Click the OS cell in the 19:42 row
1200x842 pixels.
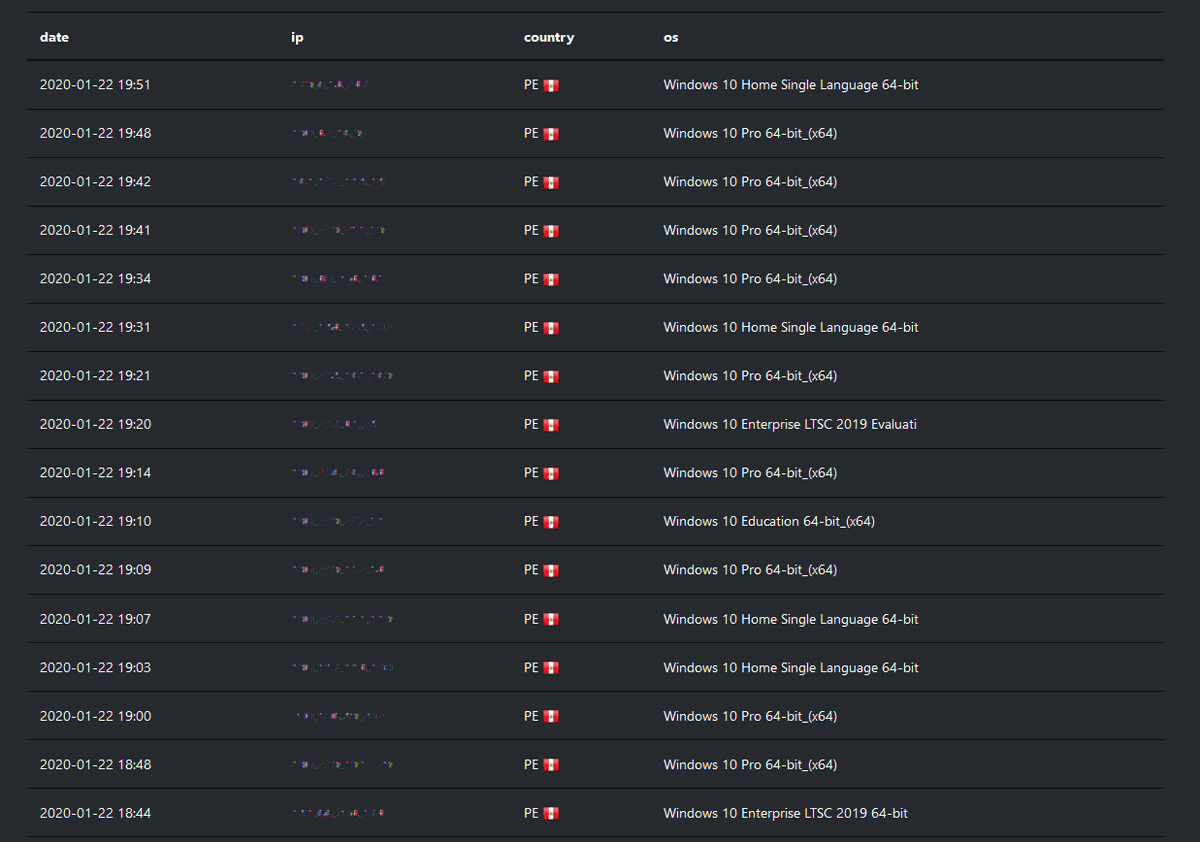tap(750, 182)
